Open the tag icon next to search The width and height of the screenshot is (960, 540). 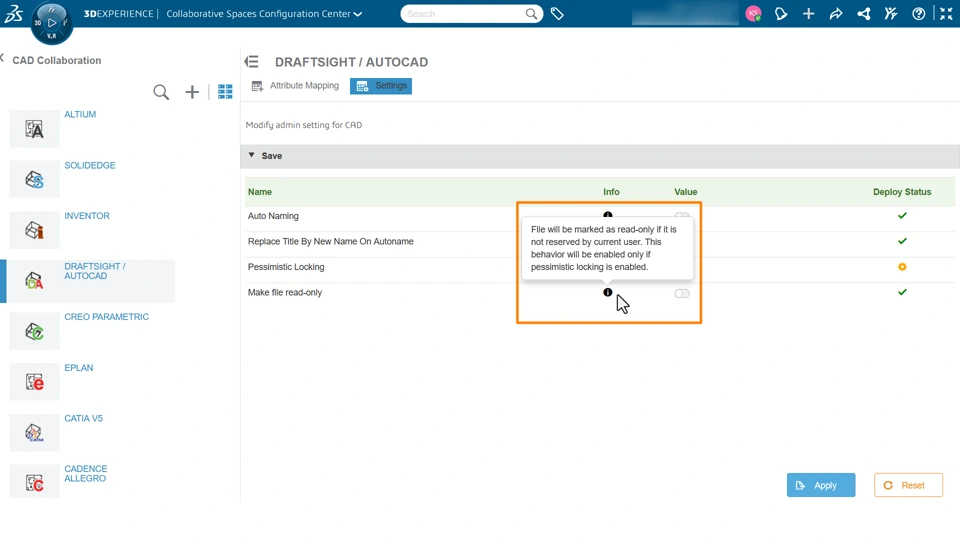click(x=557, y=13)
